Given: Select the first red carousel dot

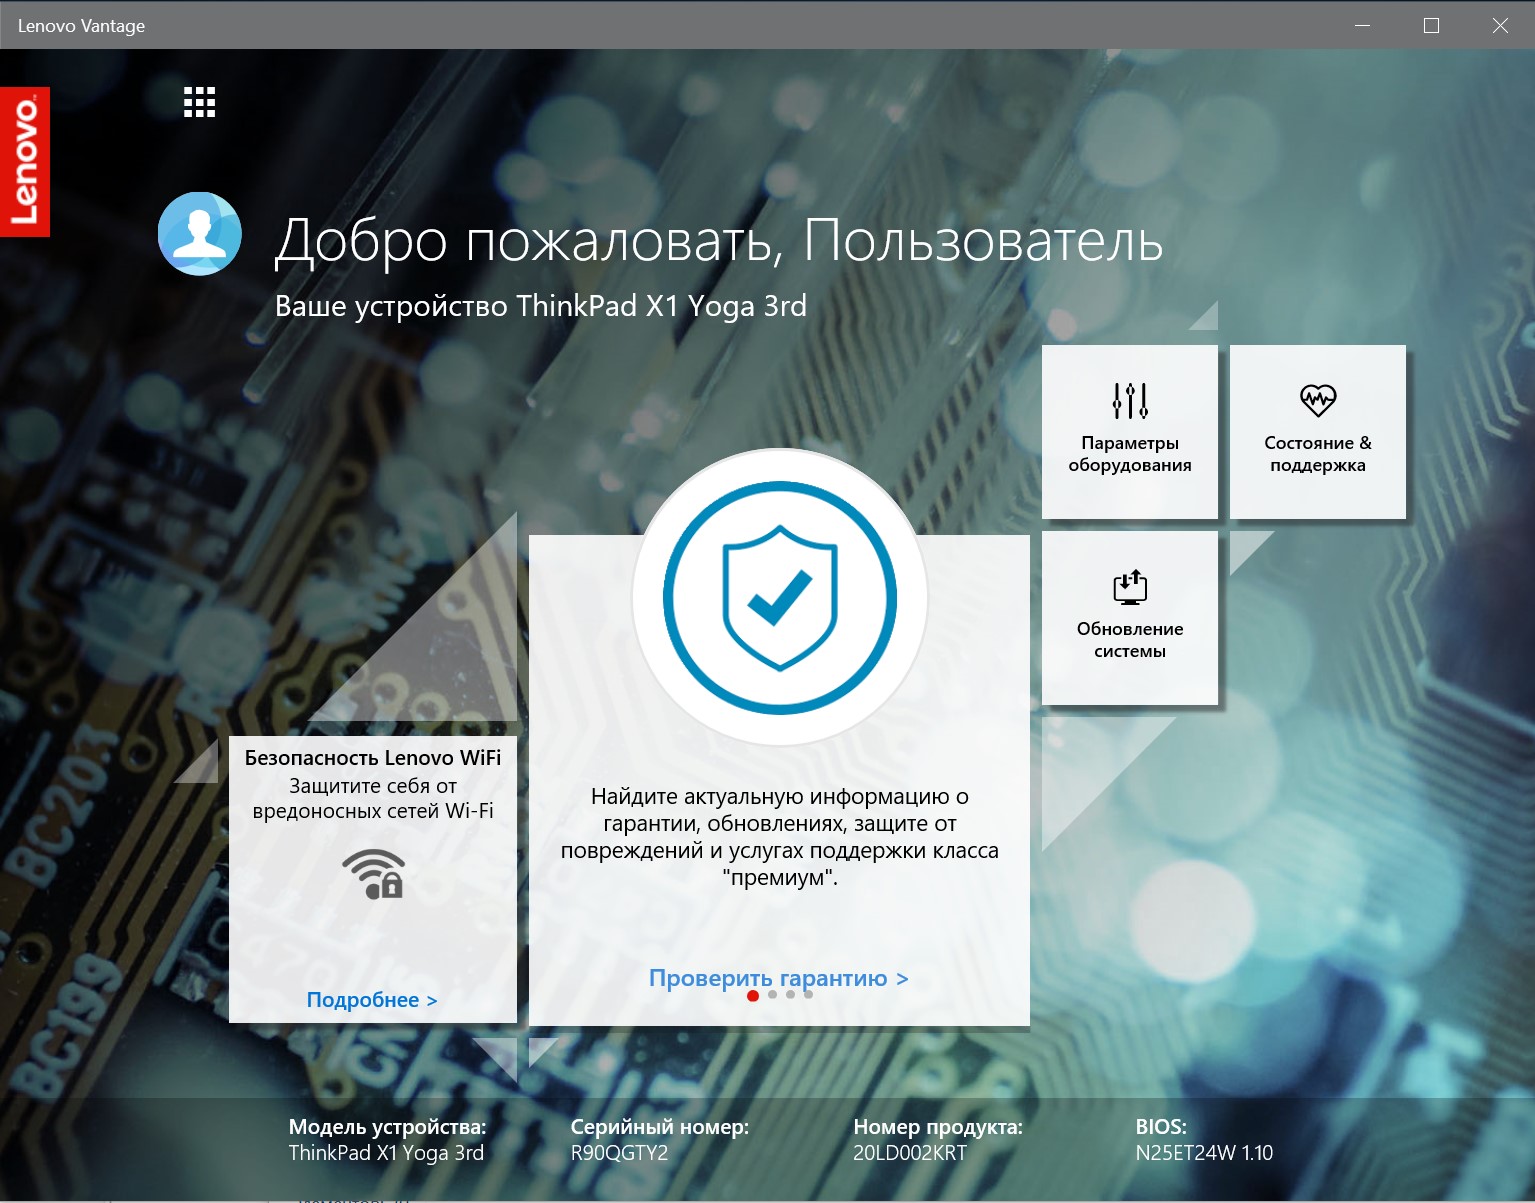Looking at the screenshot, I should 753,995.
